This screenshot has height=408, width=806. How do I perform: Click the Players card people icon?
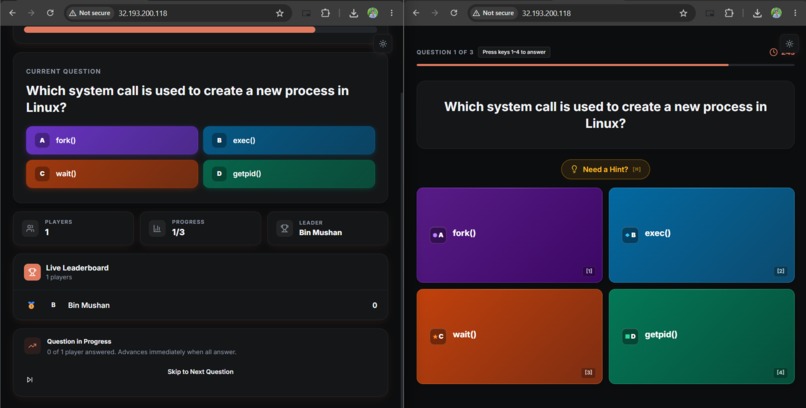(30, 228)
